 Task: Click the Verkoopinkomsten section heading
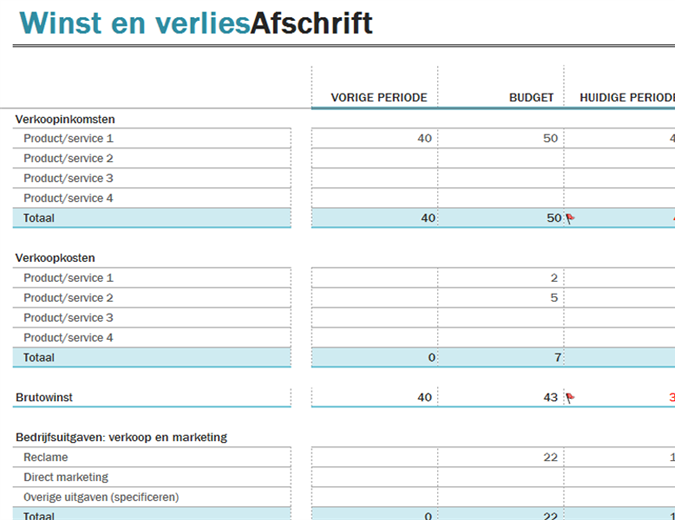click(65, 119)
